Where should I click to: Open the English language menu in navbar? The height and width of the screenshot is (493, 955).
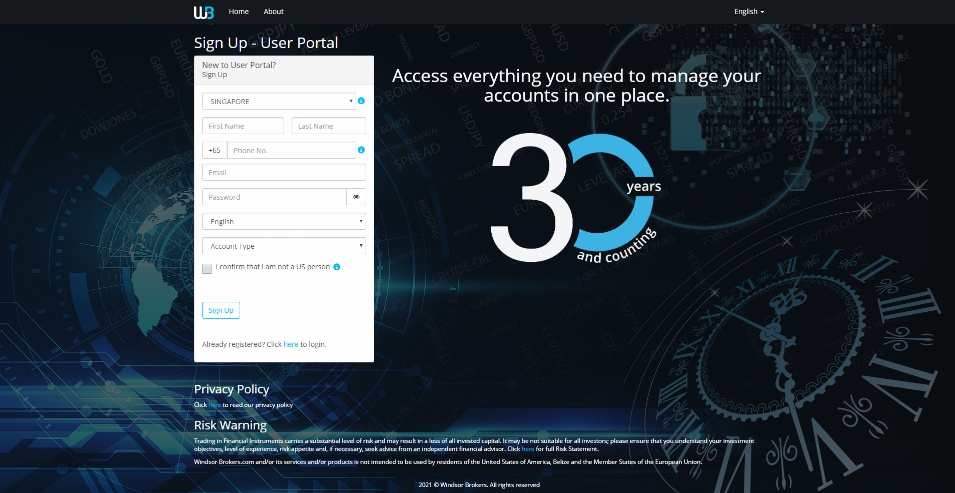(749, 12)
